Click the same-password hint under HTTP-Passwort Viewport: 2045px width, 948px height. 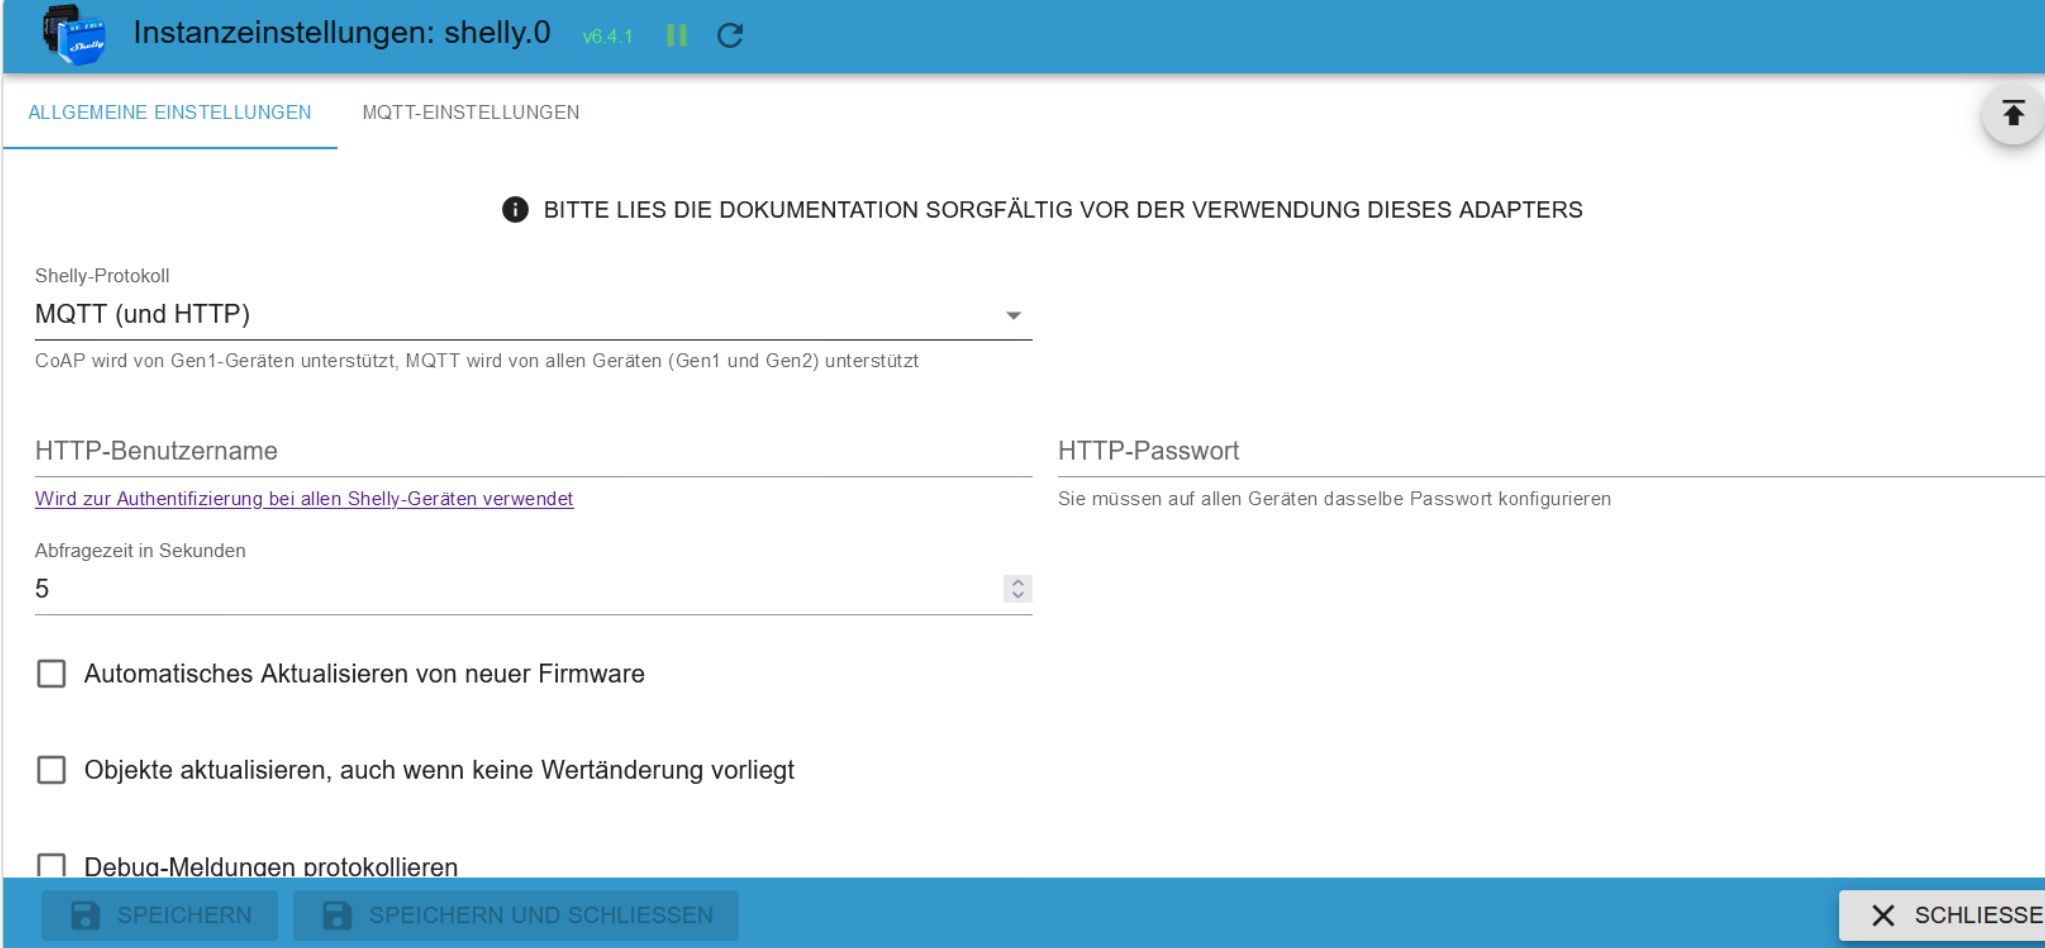pyautogui.click(x=1334, y=499)
